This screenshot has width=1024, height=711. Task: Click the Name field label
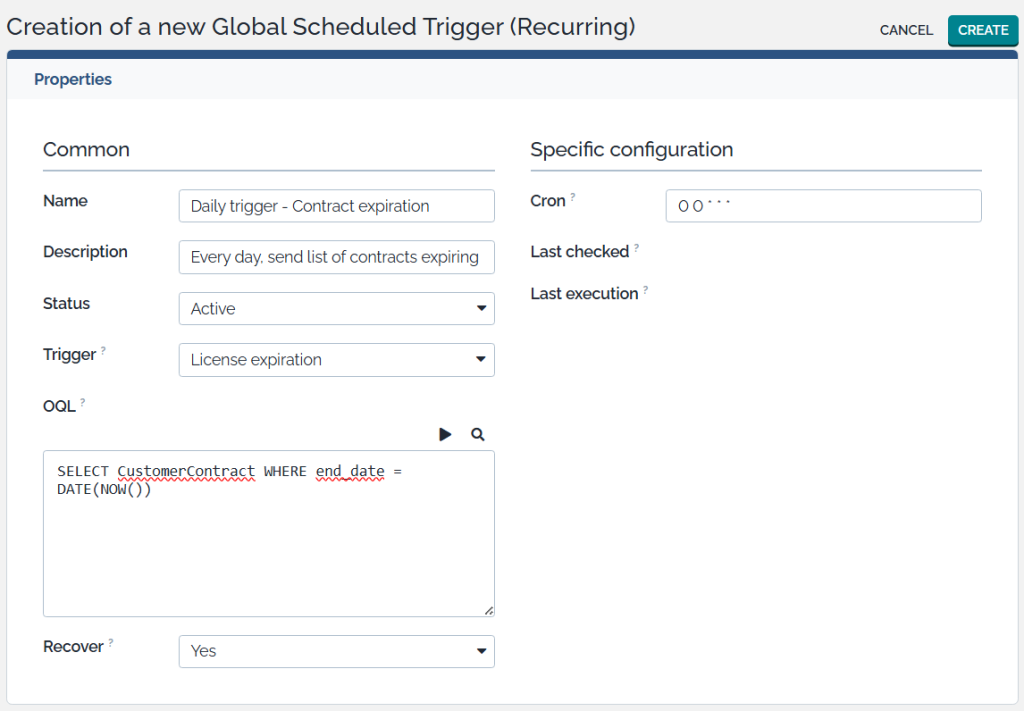pyautogui.click(x=65, y=201)
